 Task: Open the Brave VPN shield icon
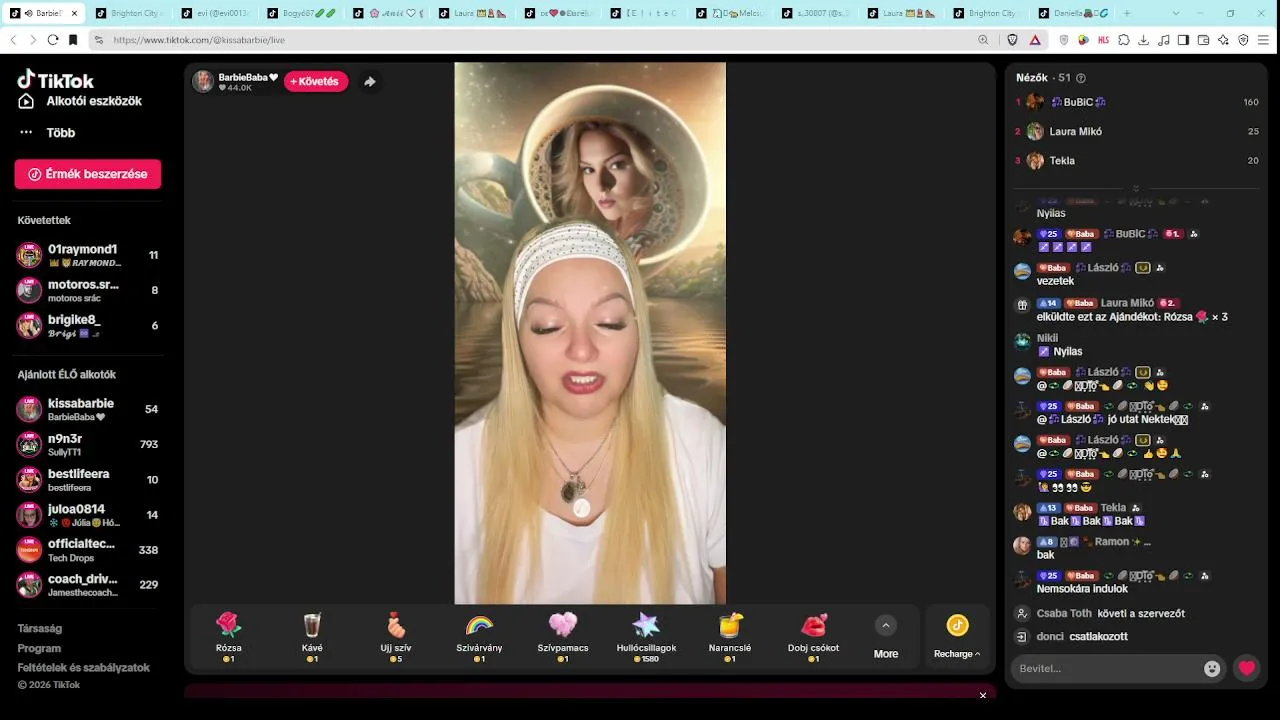[1244, 40]
